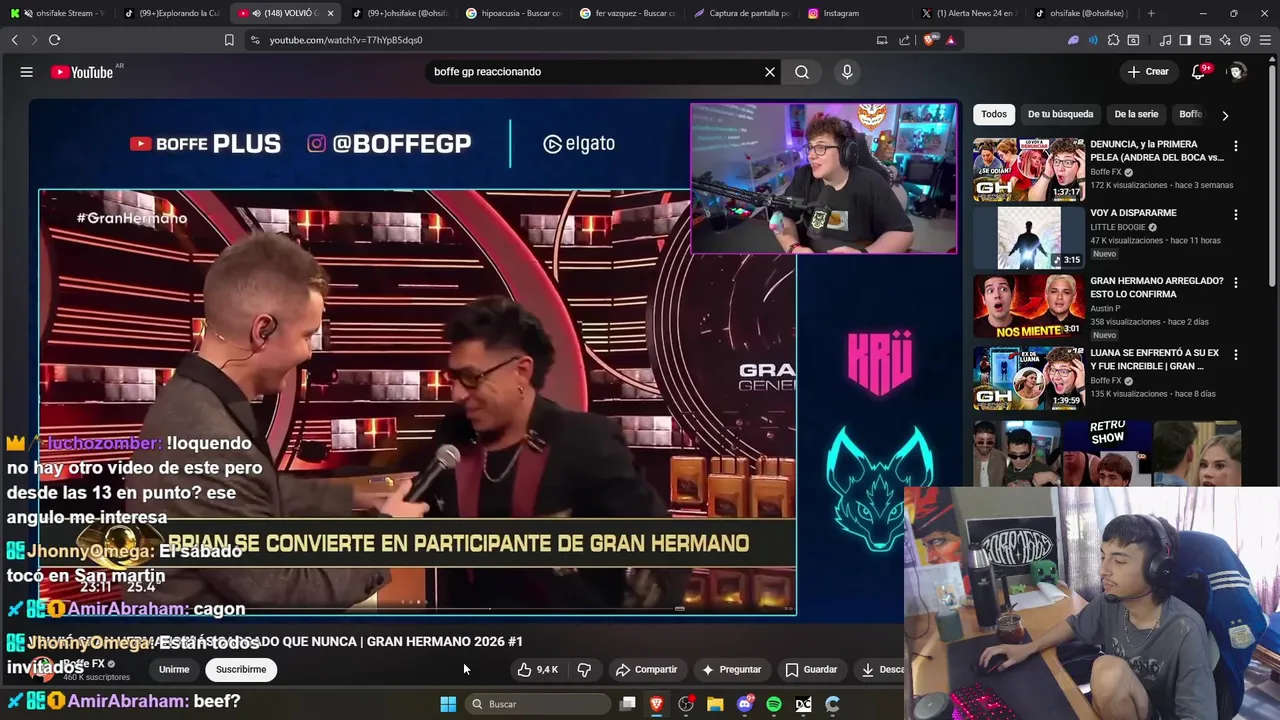Select the De la serie filter chip
The image size is (1280, 720).
[1136, 114]
